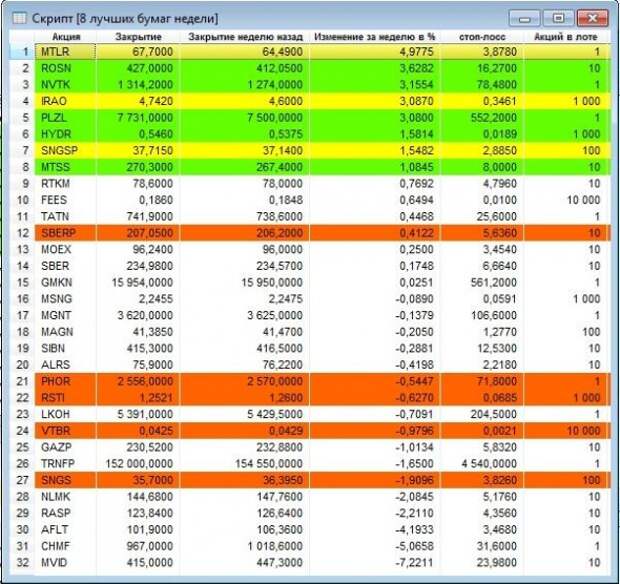This screenshot has height=584, width=620.
Task: Select the ALRS ticker cell
Action: pos(66,365)
